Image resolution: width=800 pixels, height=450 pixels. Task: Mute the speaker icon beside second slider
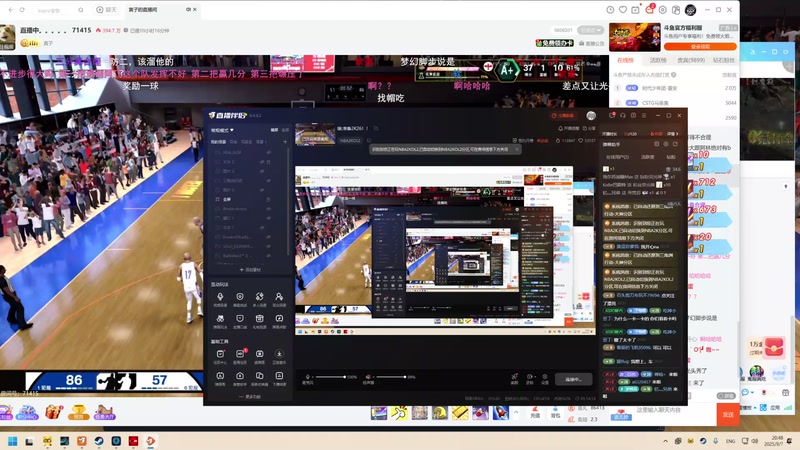tap(368, 377)
